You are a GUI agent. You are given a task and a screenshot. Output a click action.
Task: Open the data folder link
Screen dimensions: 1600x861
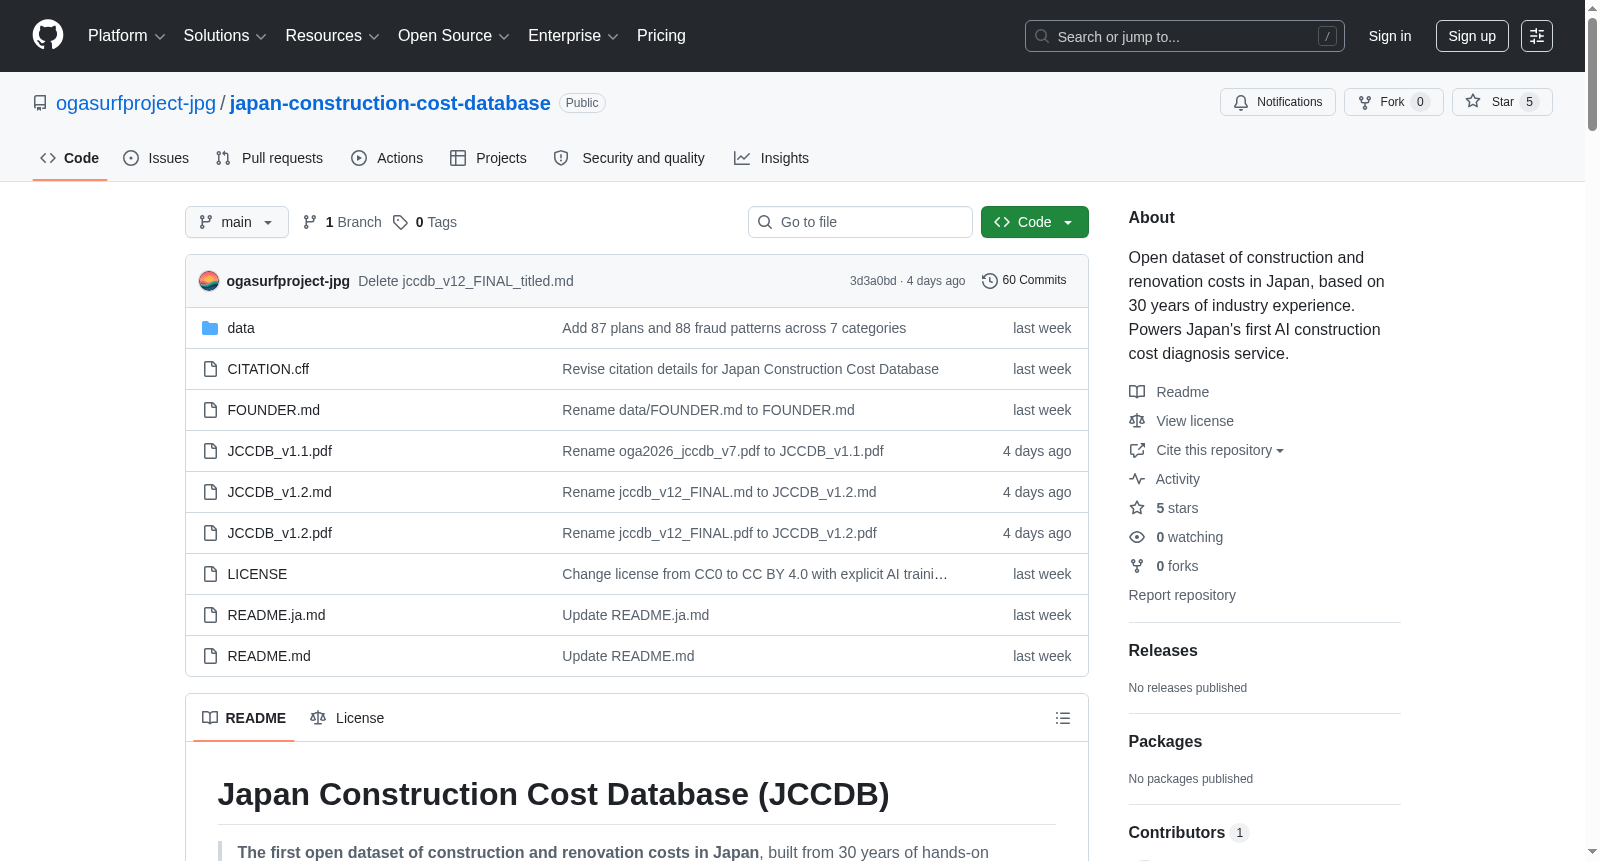pos(241,328)
